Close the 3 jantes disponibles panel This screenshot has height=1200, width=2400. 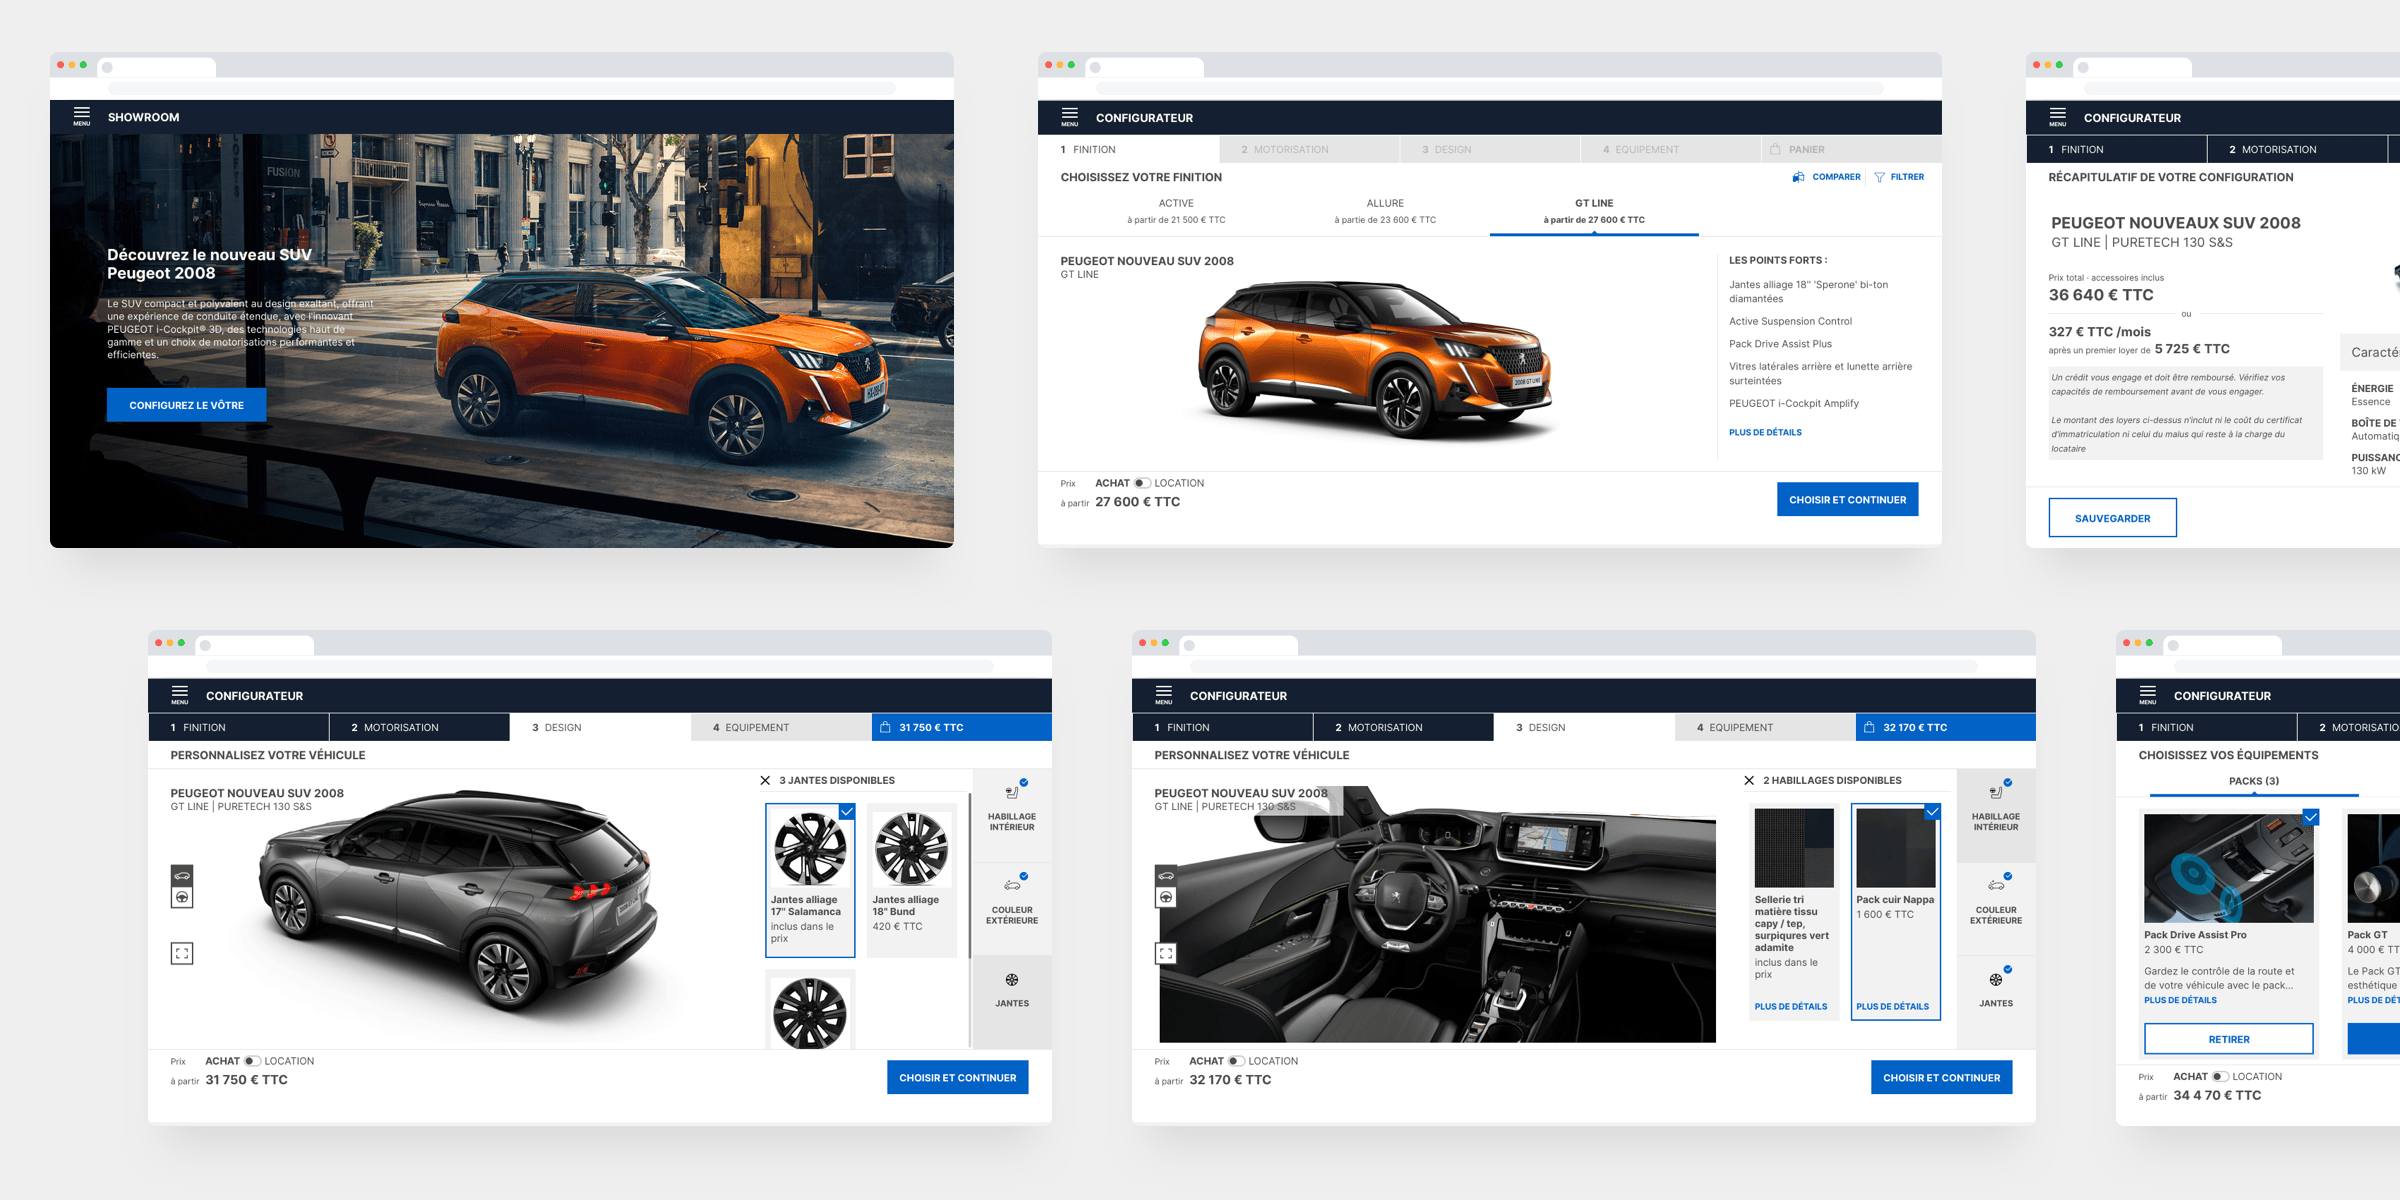click(x=765, y=780)
